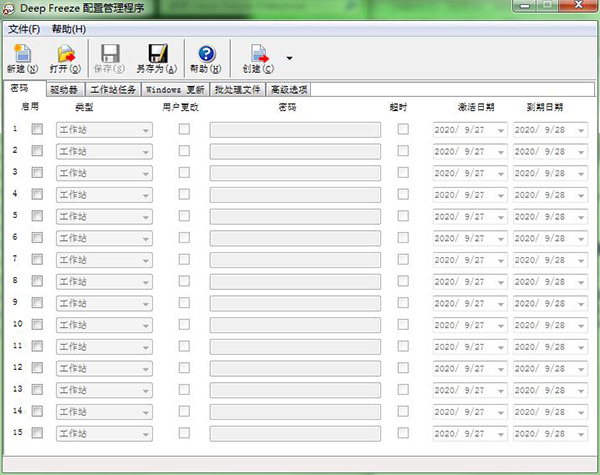Toggle 超时 checkbox in row 9
The height and width of the screenshot is (475, 600).
click(x=403, y=303)
